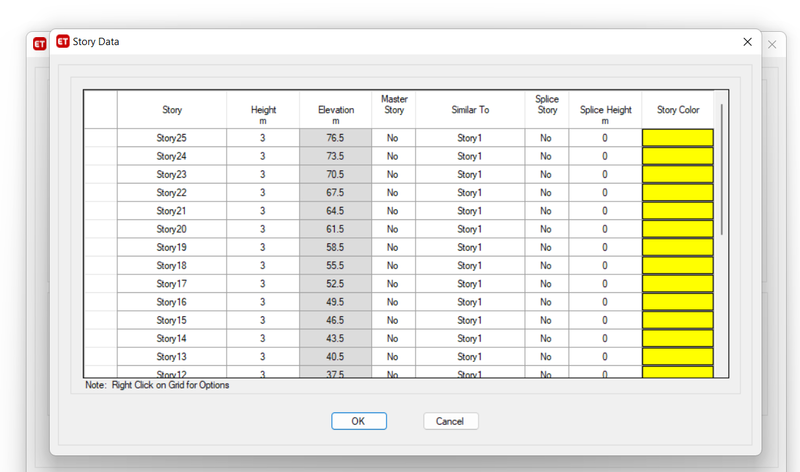Click the 49.5 elevation cell
This screenshot has width=800, height=472.
pos(336,302)
